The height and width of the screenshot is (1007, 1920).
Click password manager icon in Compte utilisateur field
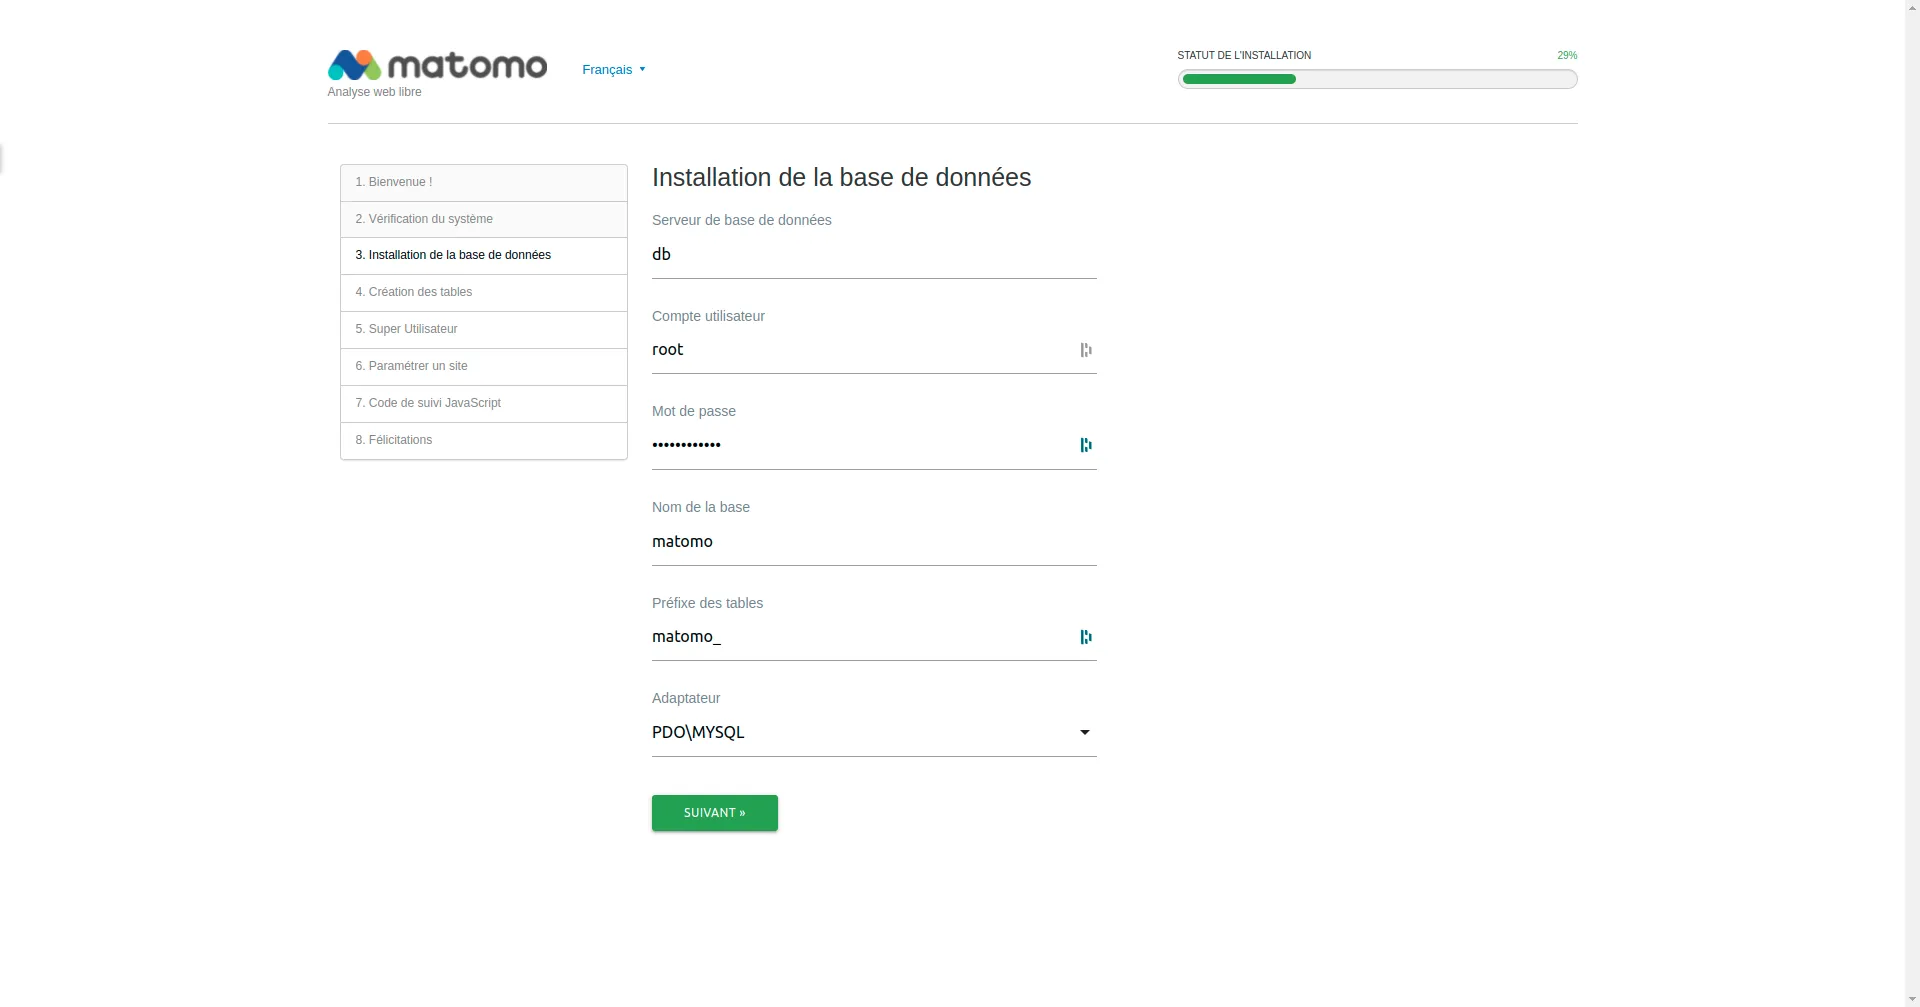(x=1085, y=350)
